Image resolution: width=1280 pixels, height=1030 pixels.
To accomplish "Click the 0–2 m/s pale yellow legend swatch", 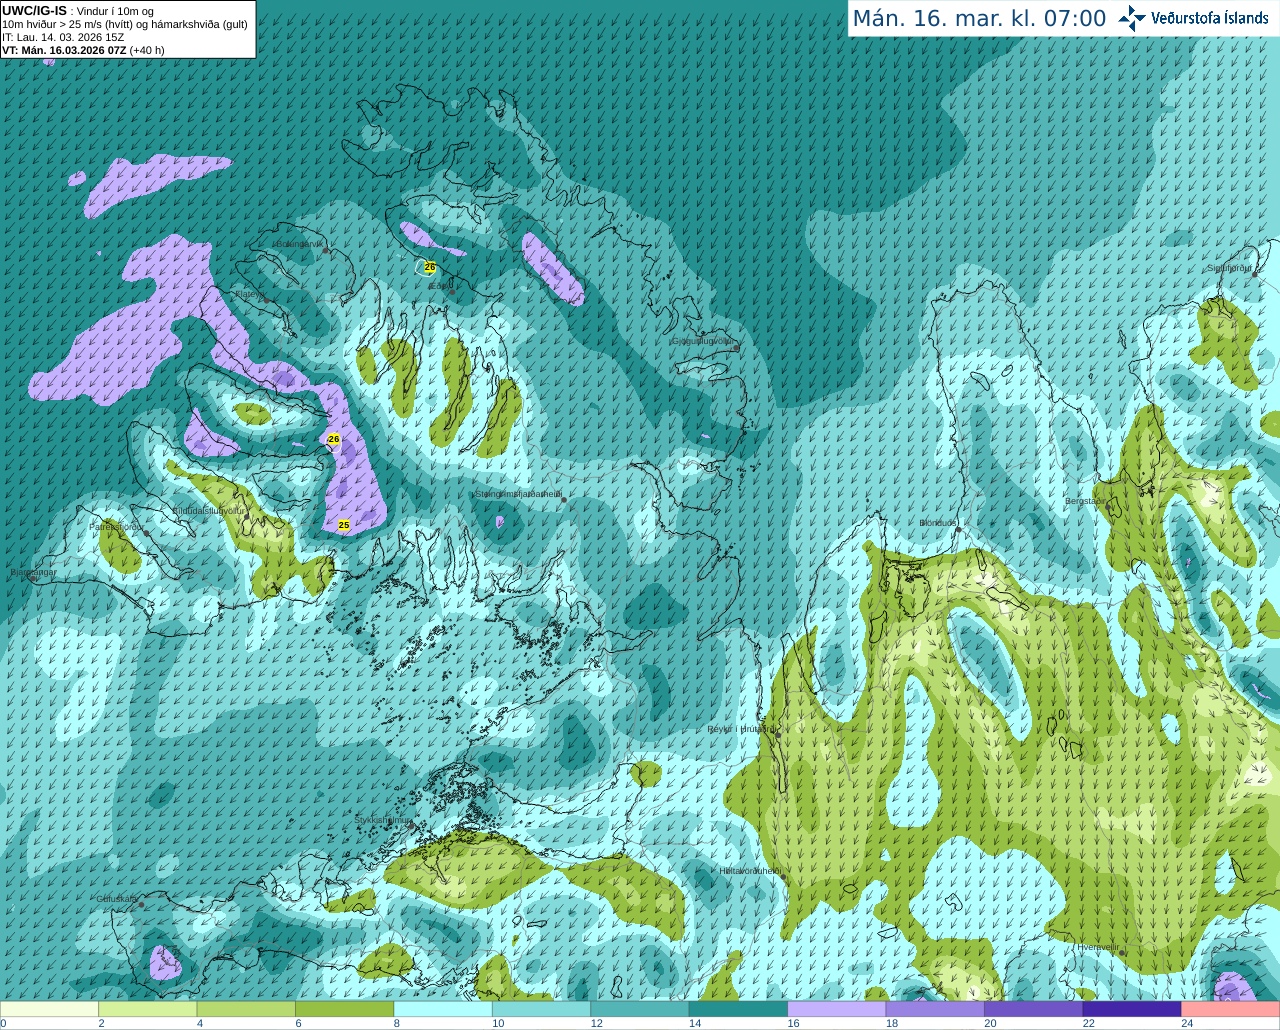I will [x=49, y=1009].
